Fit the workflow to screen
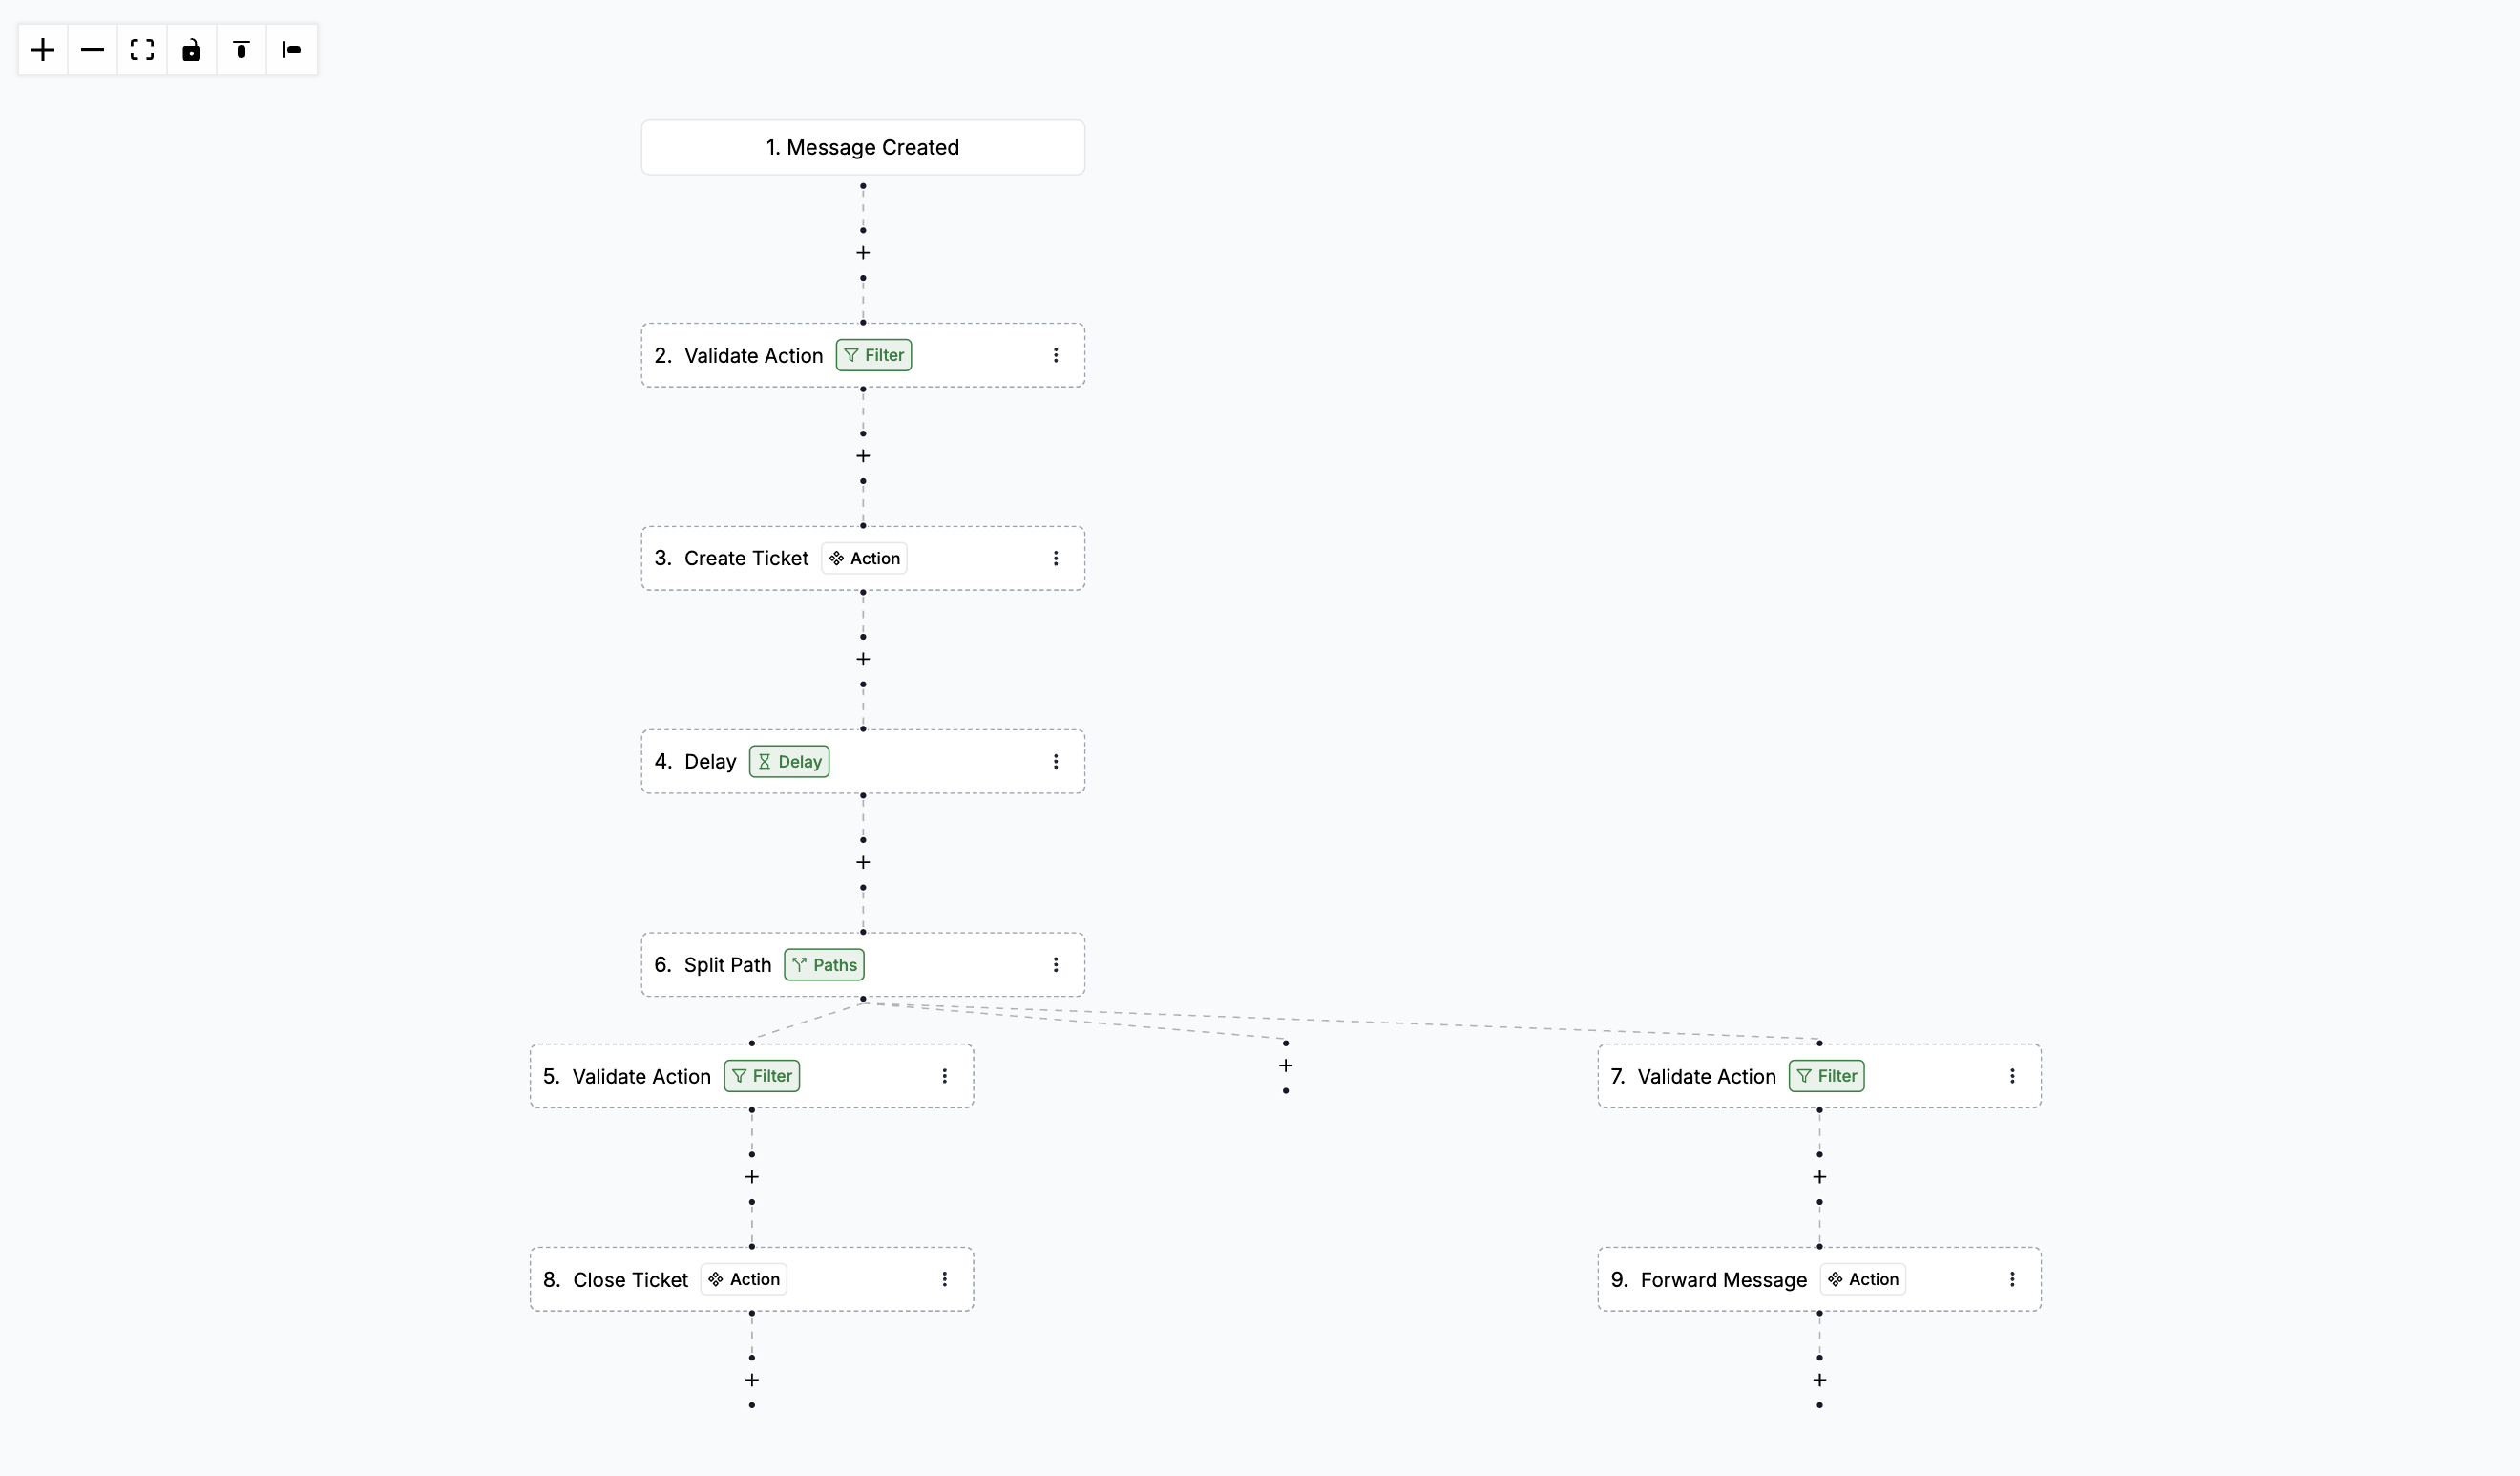This screenshot has height=1476, width=2520. [x=141, y=49]
